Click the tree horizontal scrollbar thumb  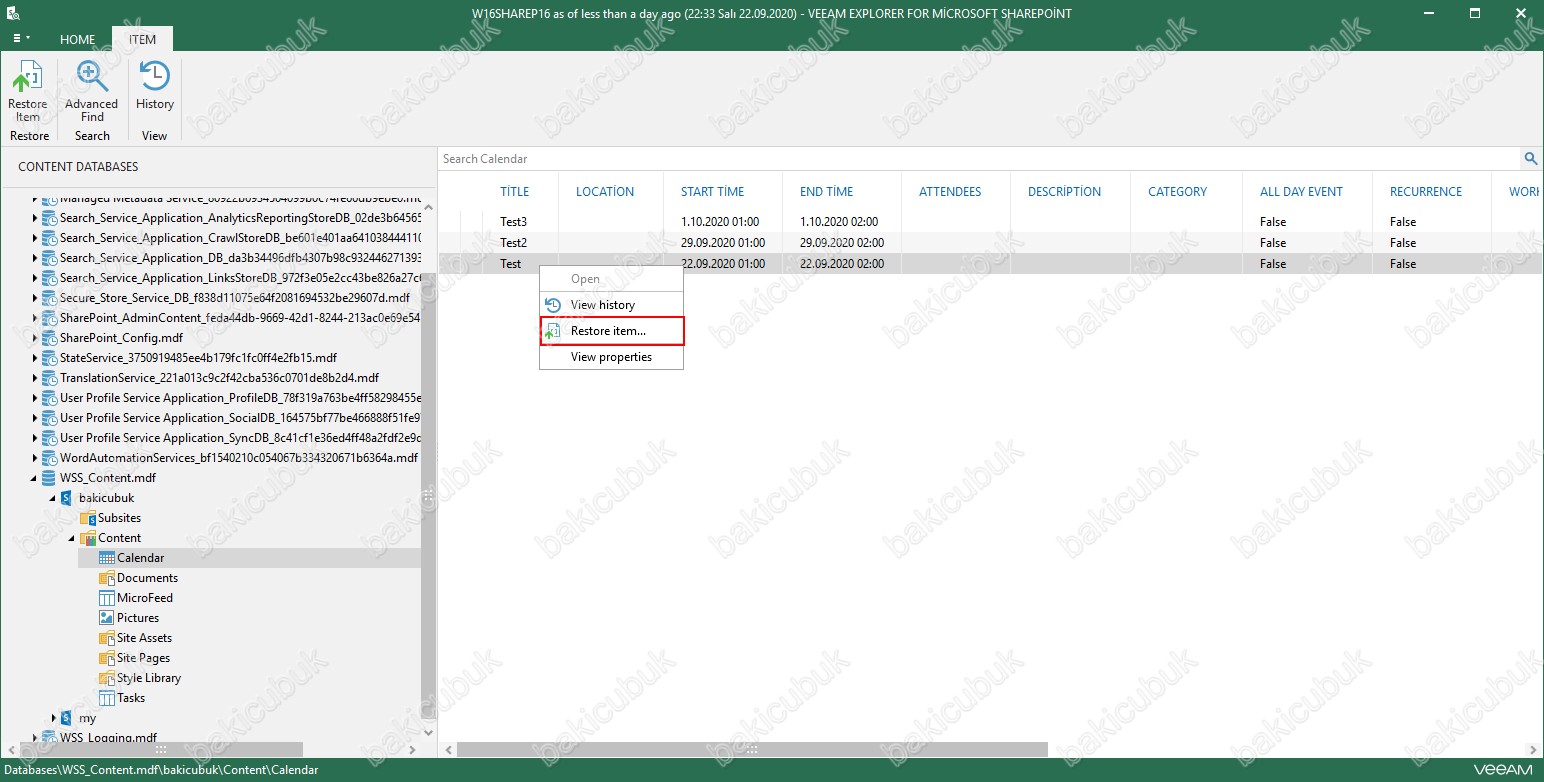(x=160, y=749)
